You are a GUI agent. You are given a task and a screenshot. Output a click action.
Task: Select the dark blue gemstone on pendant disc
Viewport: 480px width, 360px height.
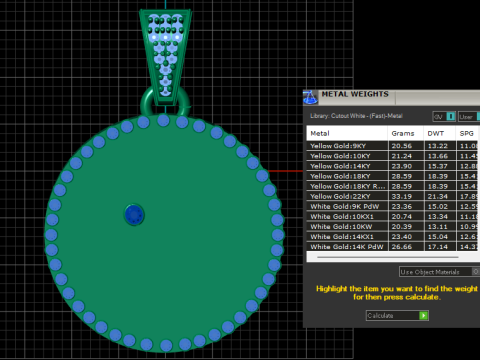pos(134,214)
